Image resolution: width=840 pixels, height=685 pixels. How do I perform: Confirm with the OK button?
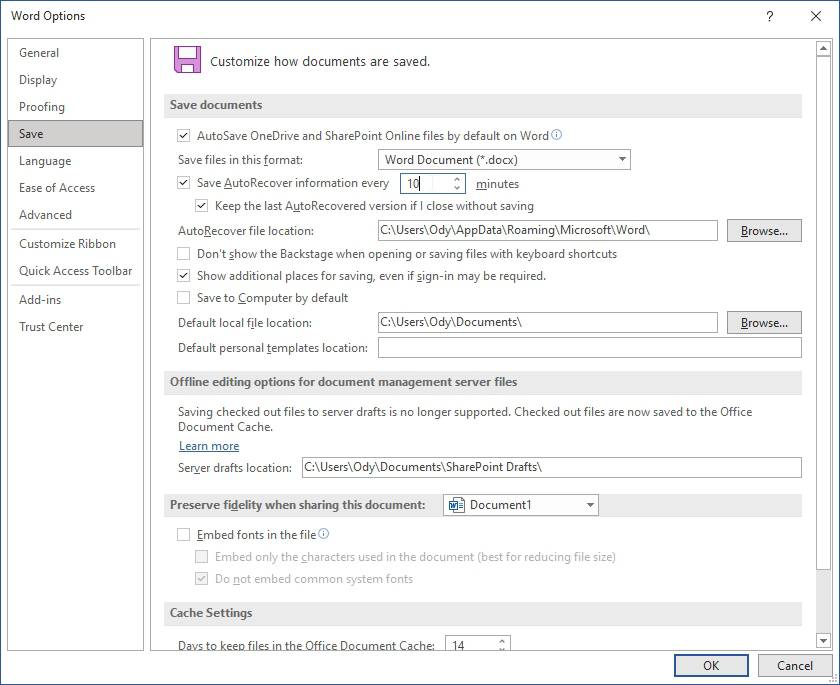tap(711, 665)
